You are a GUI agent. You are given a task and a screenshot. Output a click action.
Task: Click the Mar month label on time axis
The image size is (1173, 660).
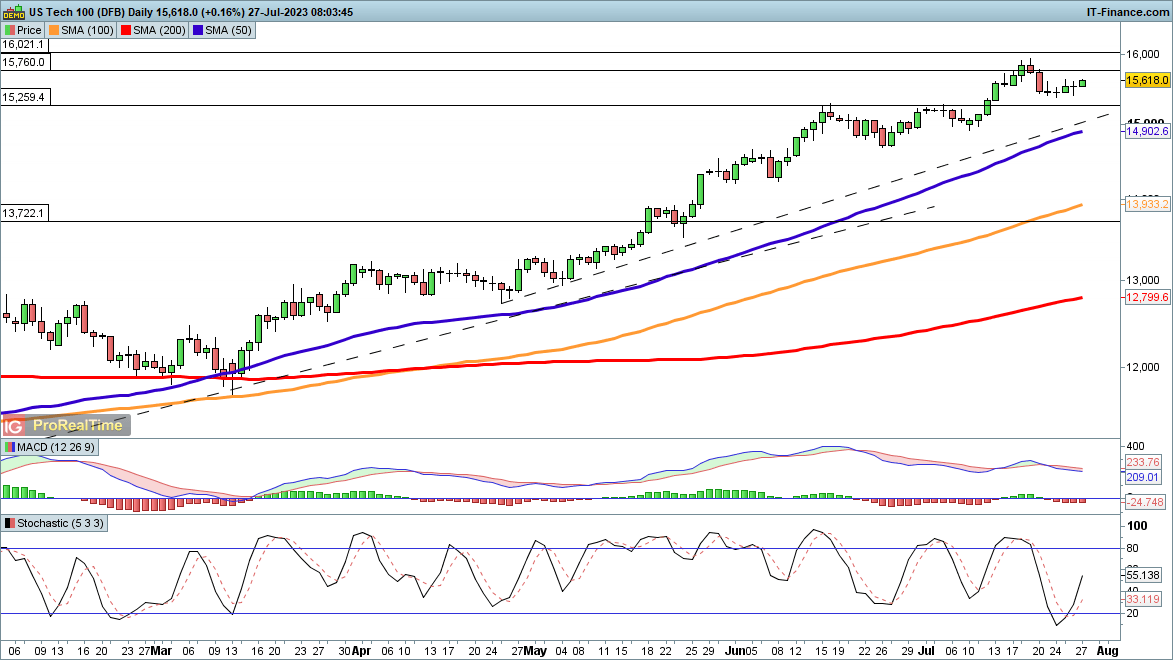[x=160, y=651]
